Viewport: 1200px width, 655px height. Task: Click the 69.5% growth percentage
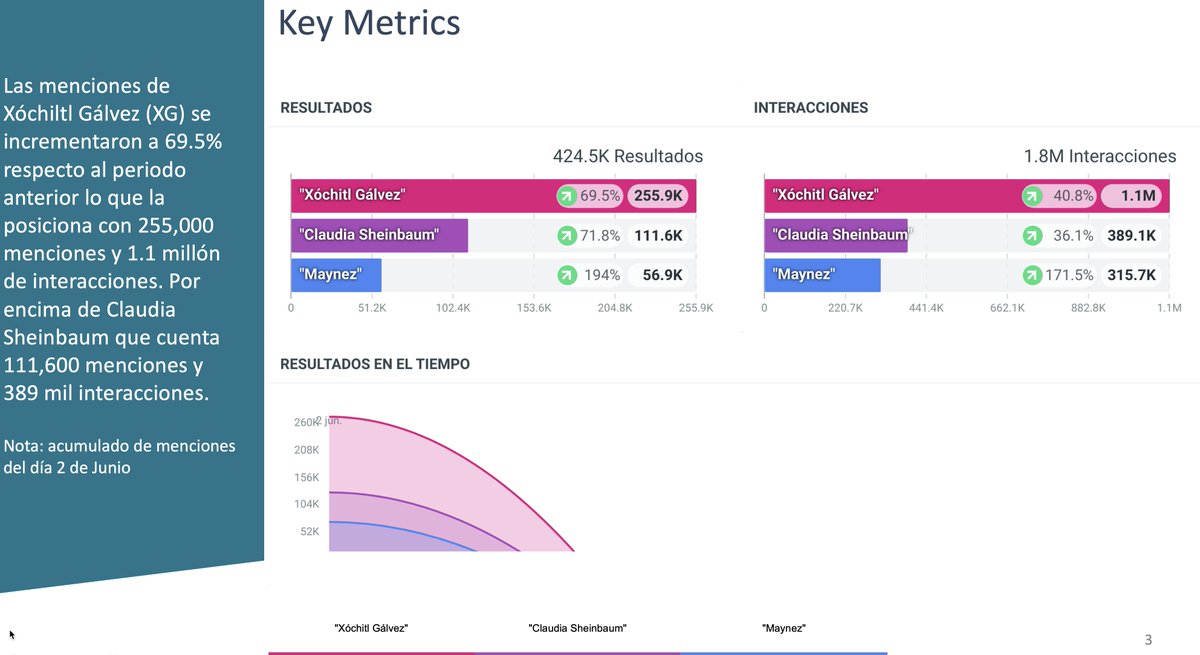pos(601,196)
